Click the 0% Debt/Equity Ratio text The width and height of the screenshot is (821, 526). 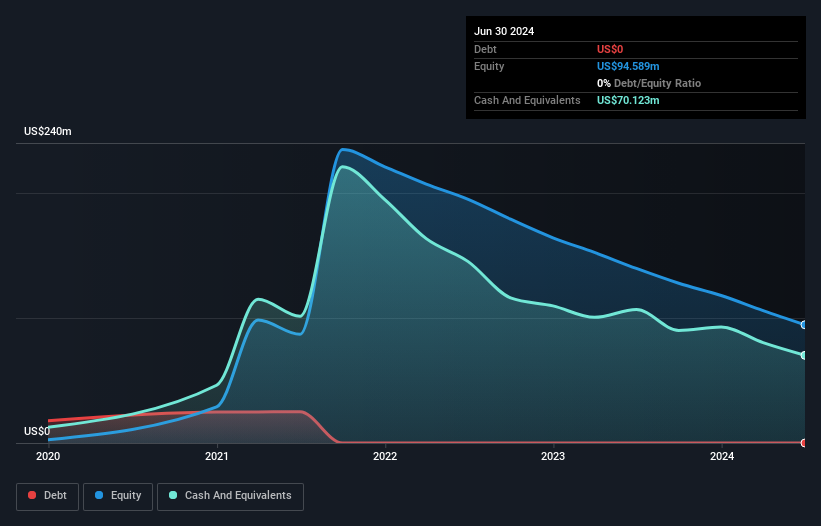click(649, 83)
